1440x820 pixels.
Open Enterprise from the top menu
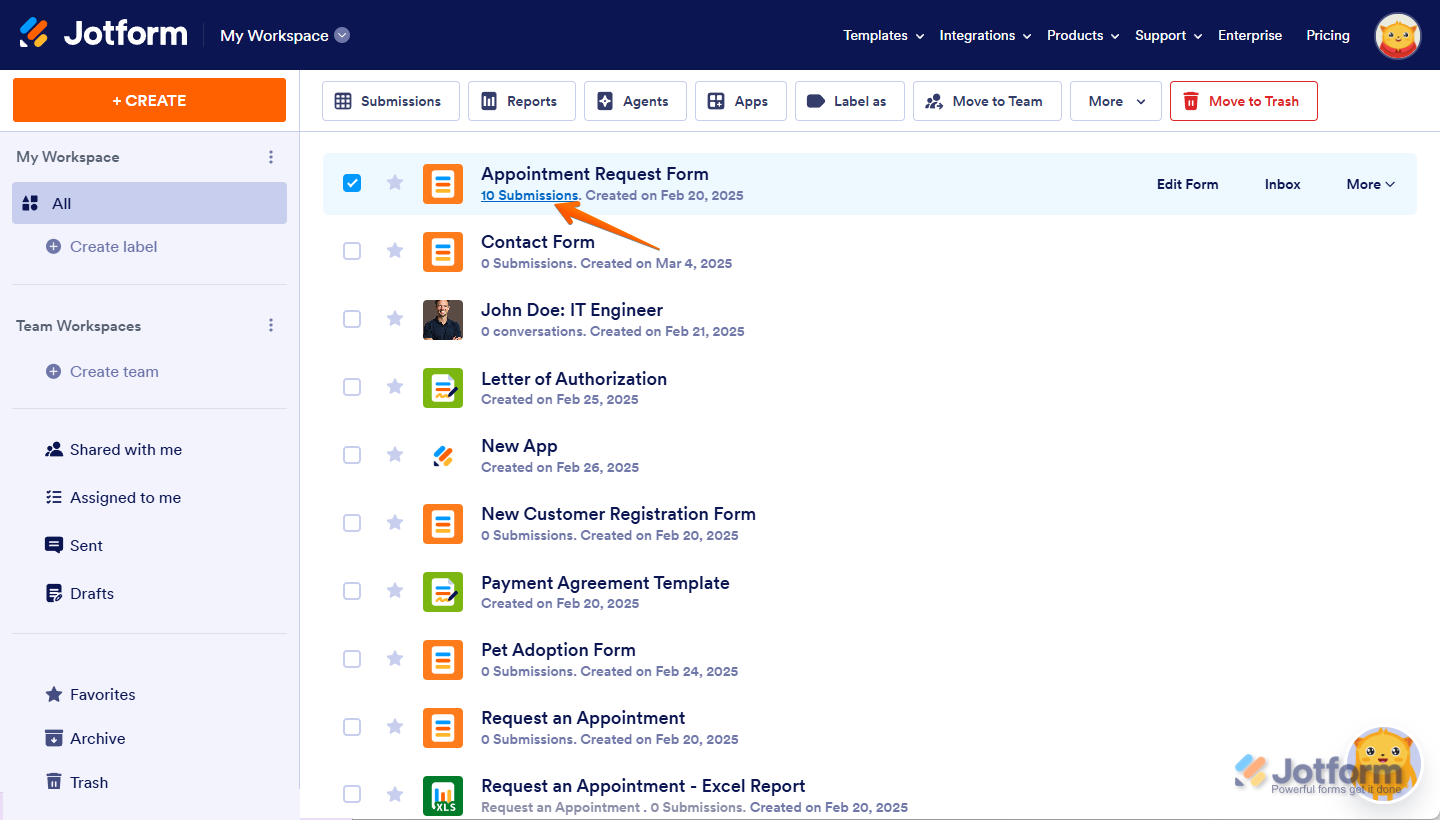(x=1249, y=35)
